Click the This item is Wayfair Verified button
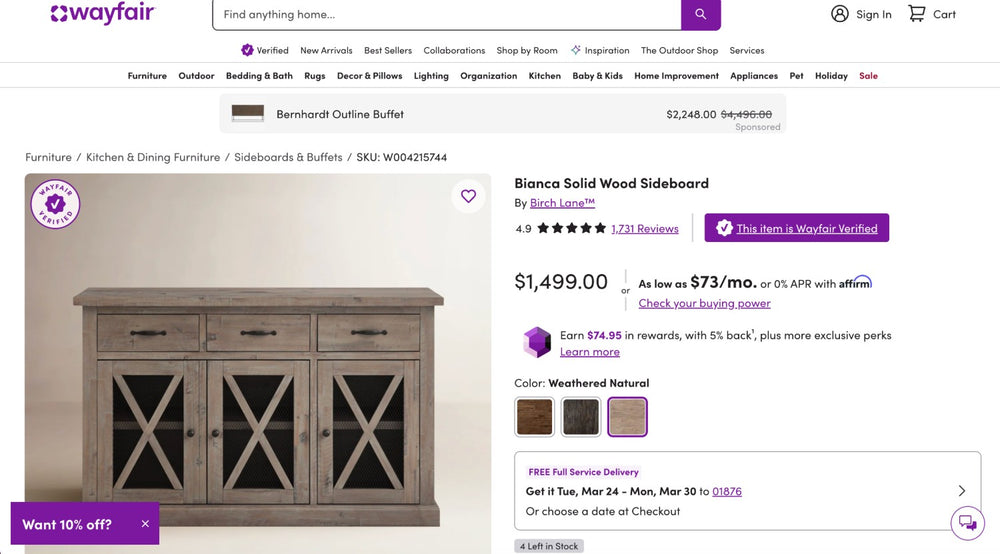The width and height of the screenshot is (1000, 554). coord(796,228)
